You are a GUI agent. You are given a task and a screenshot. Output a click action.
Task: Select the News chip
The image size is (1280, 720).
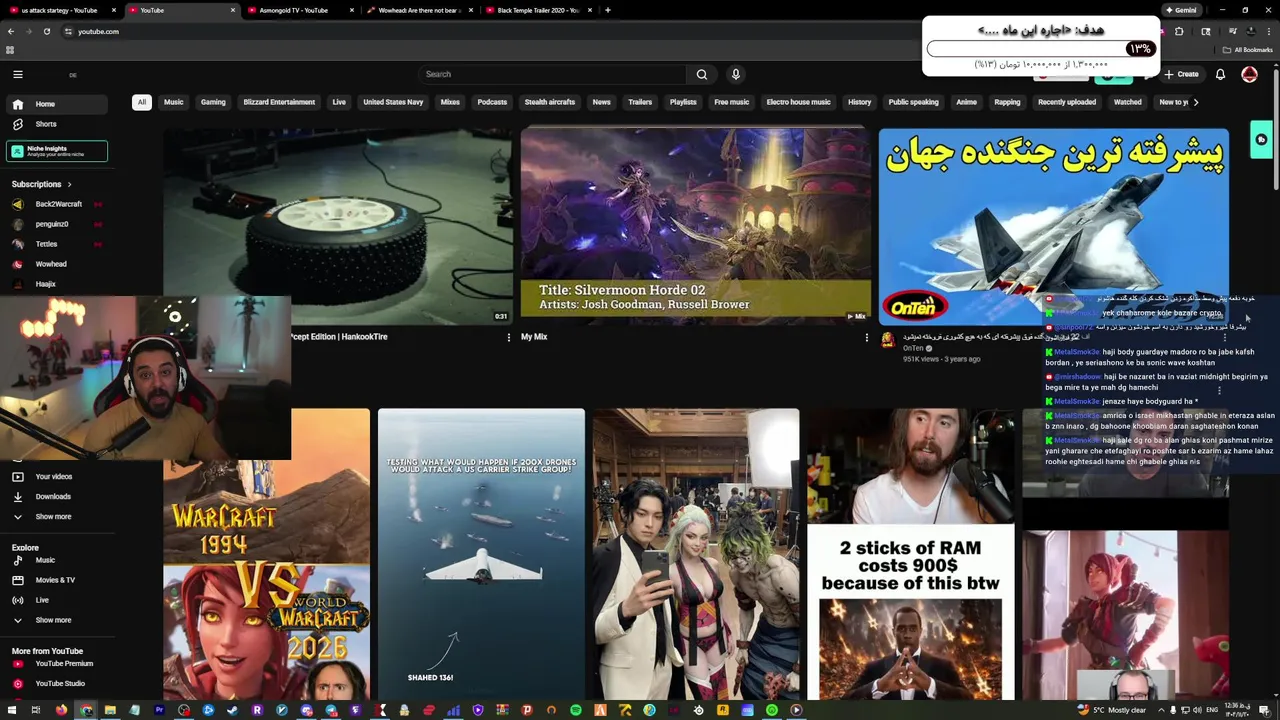tap(601, 102)
